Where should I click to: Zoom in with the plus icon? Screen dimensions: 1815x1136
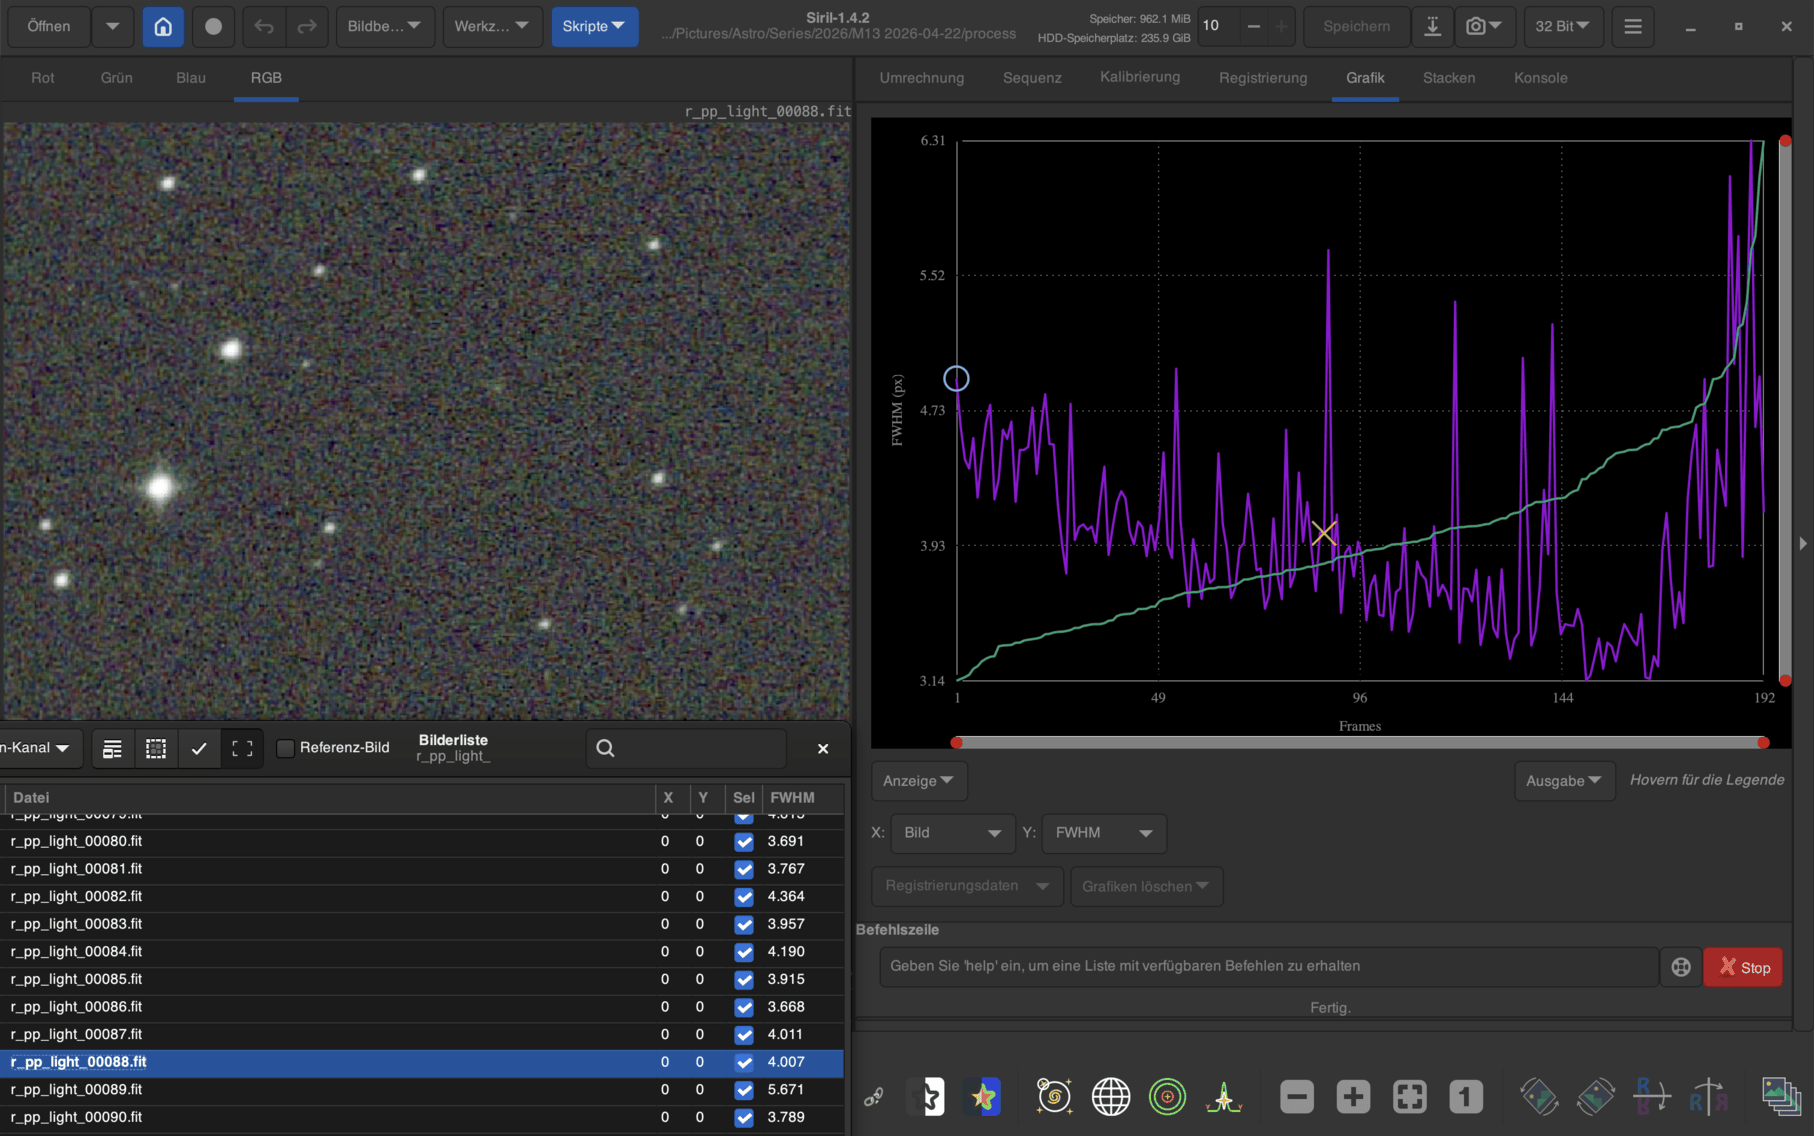point(1353,1097)
